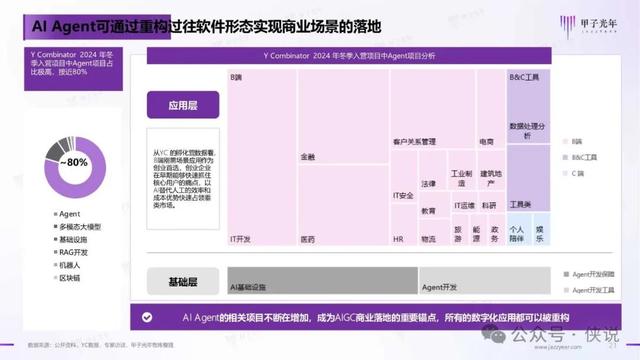
Task: Click the purple box mentioning 接近80%
Action: coord(73,69)
